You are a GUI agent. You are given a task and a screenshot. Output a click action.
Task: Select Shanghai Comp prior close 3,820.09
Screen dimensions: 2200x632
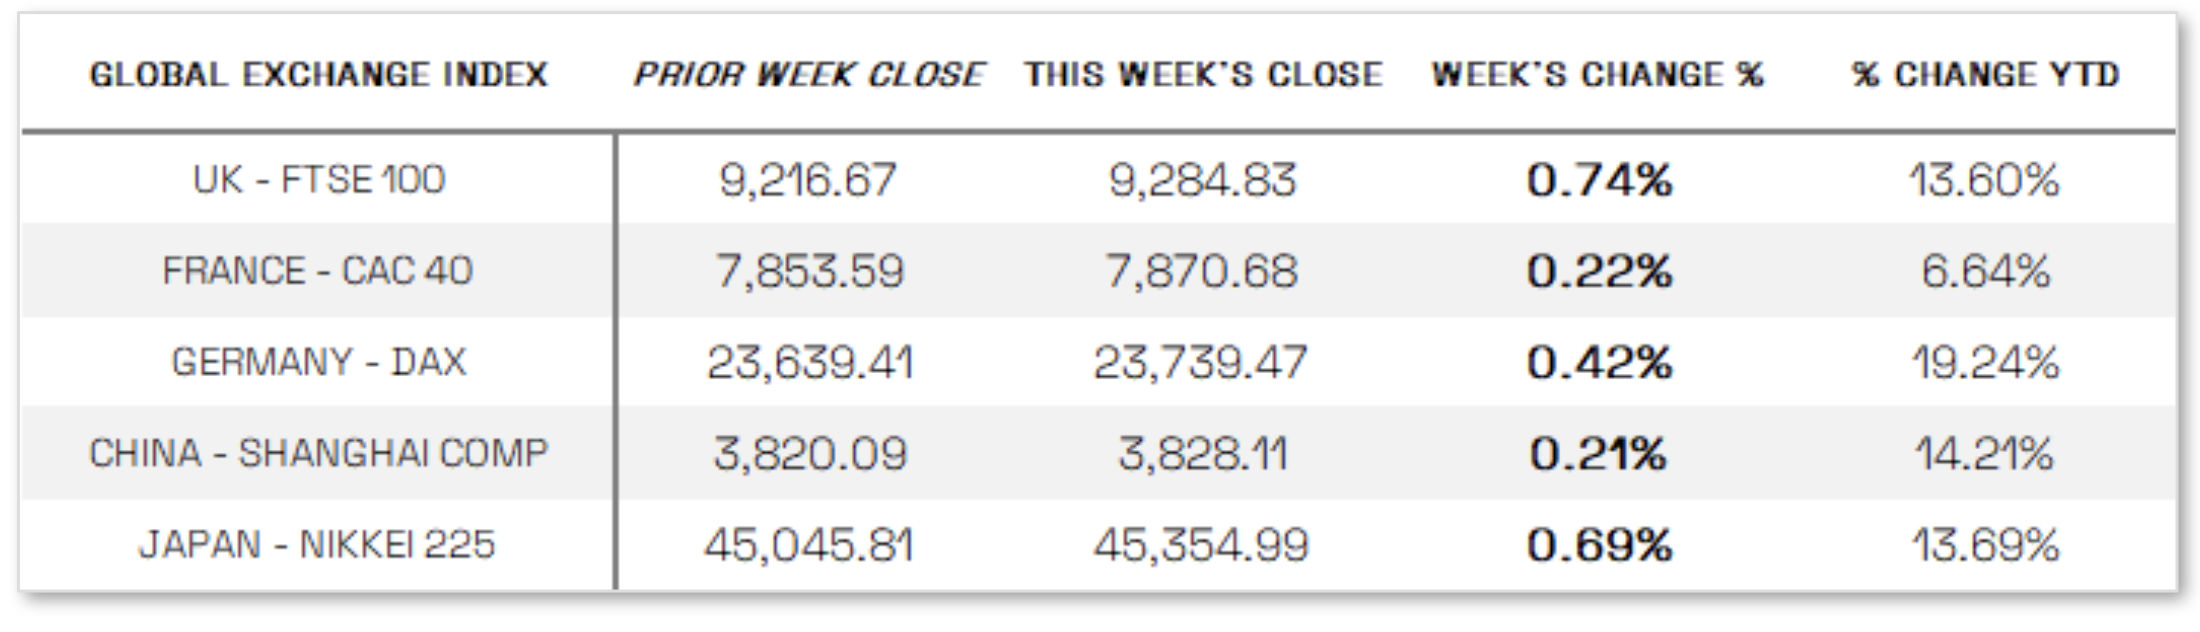click(810, 454)
